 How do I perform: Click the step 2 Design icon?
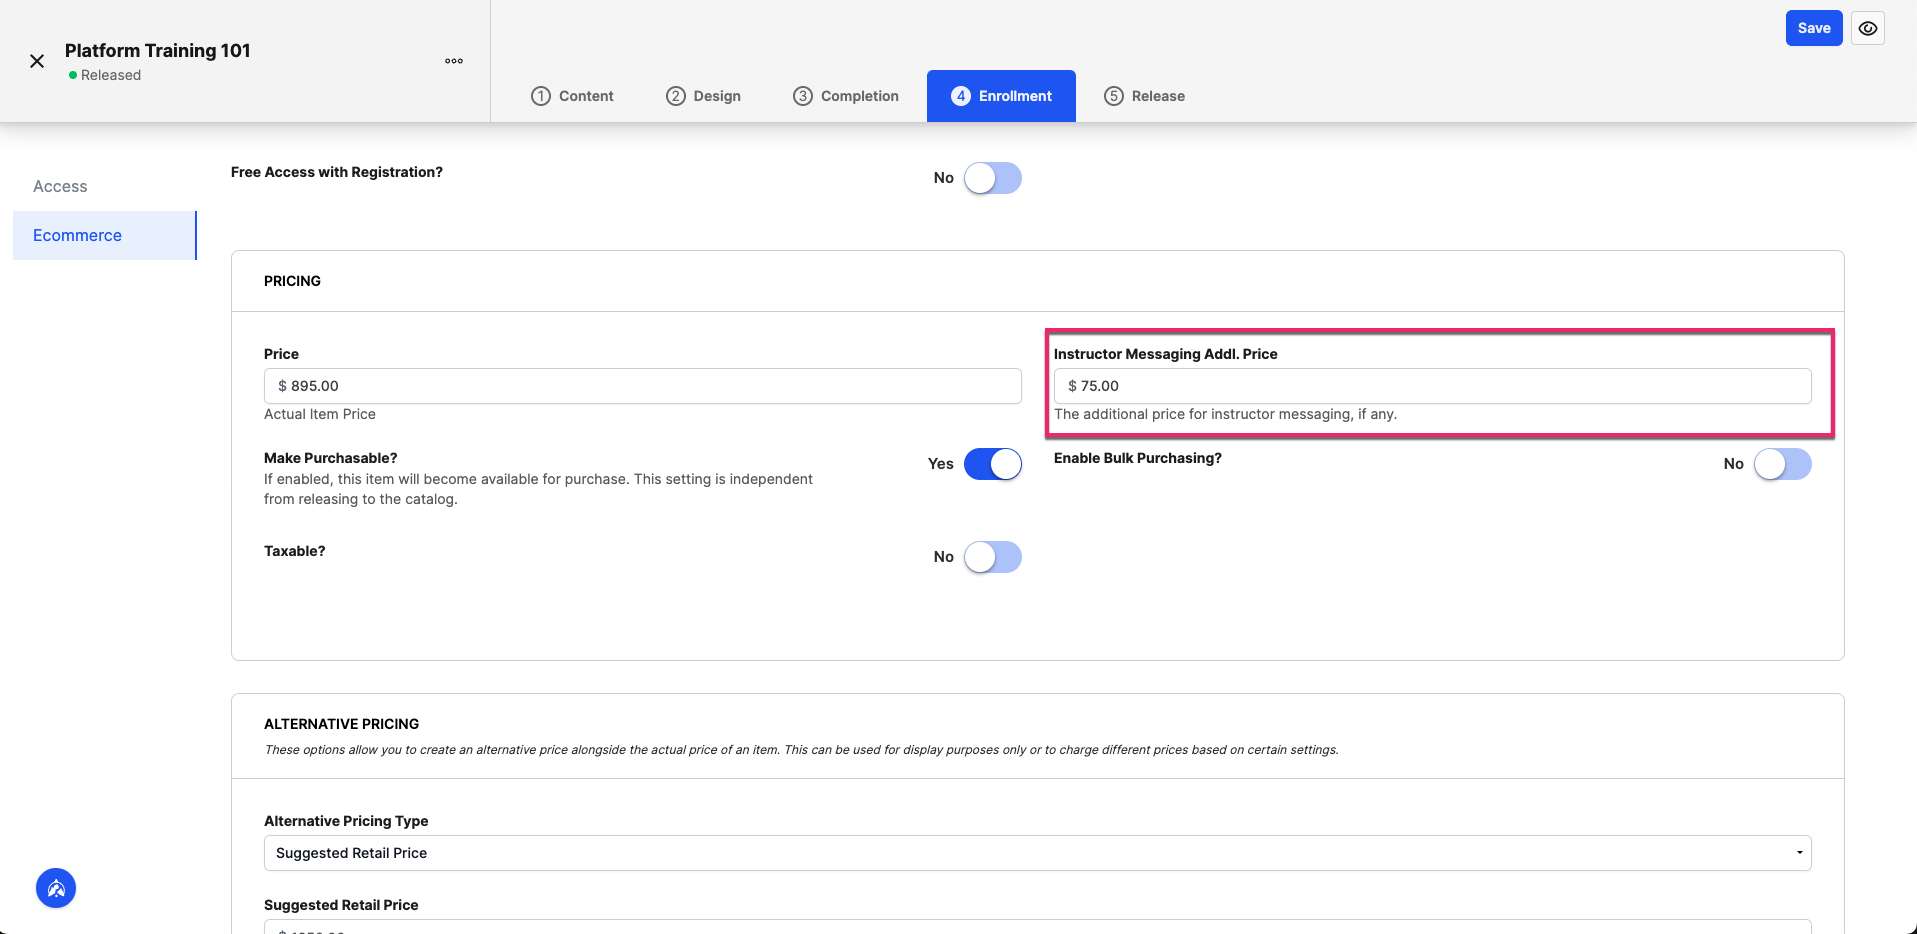pos(676,96)
